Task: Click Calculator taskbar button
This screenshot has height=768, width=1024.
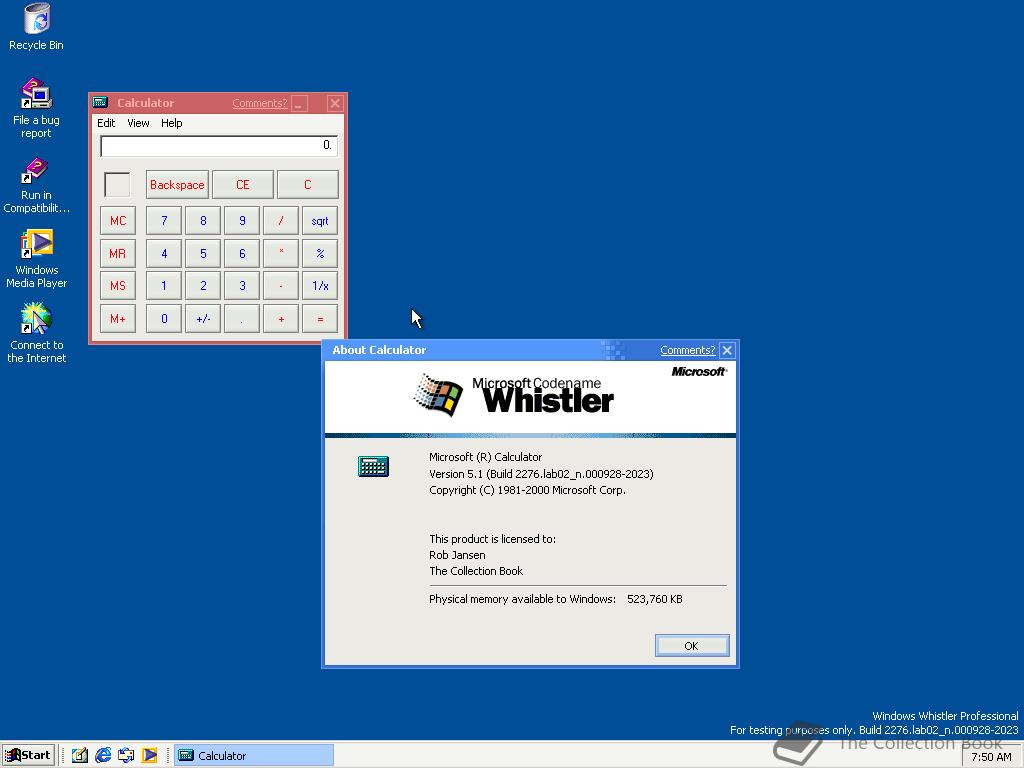Action: tap(254, 755)
